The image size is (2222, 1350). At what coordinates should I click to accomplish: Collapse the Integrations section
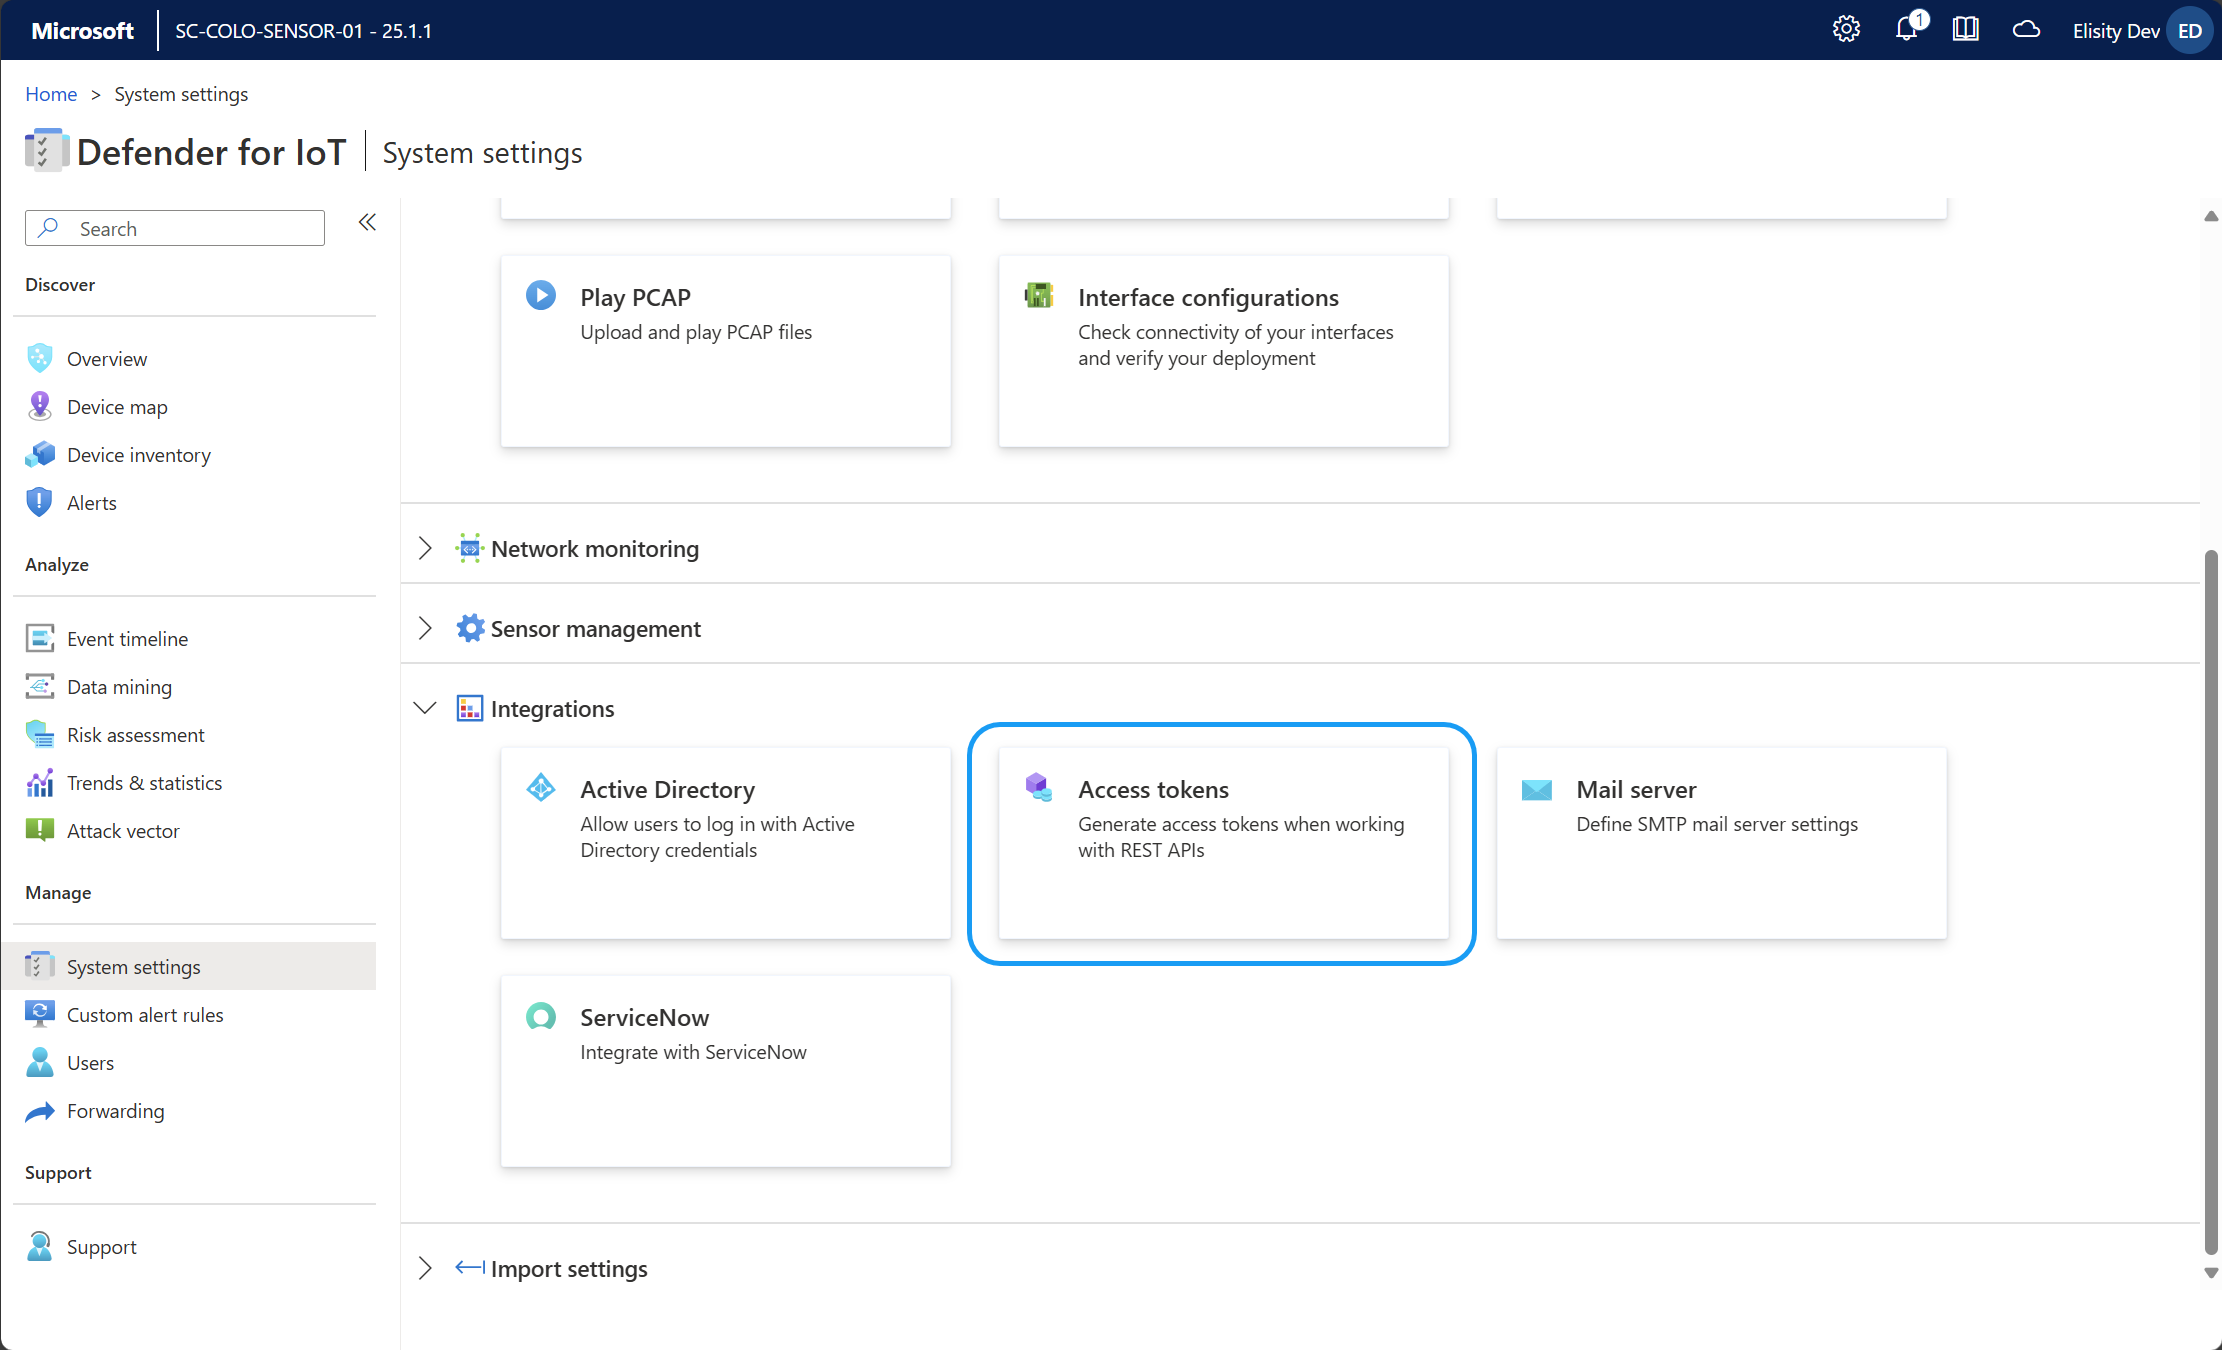coord(425,708)
